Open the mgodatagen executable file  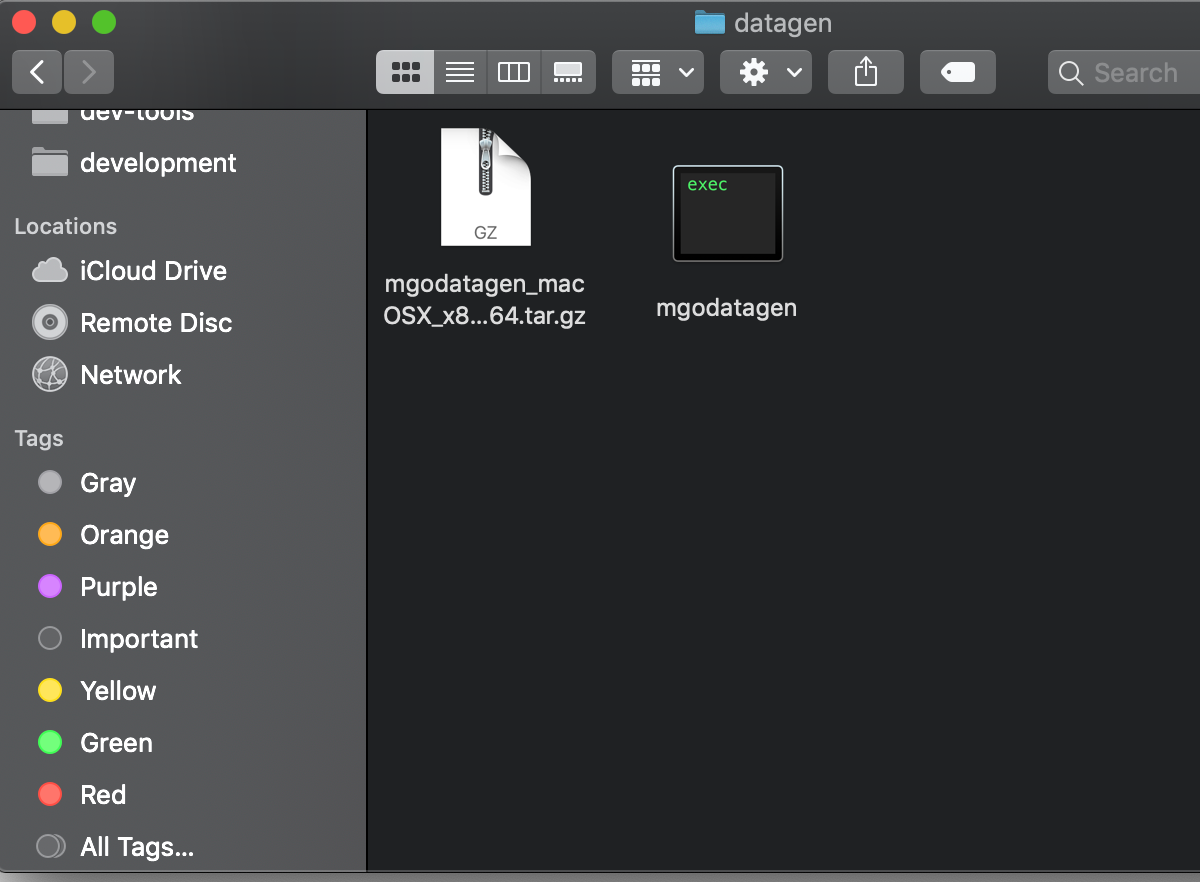click(x=727, y=212)
